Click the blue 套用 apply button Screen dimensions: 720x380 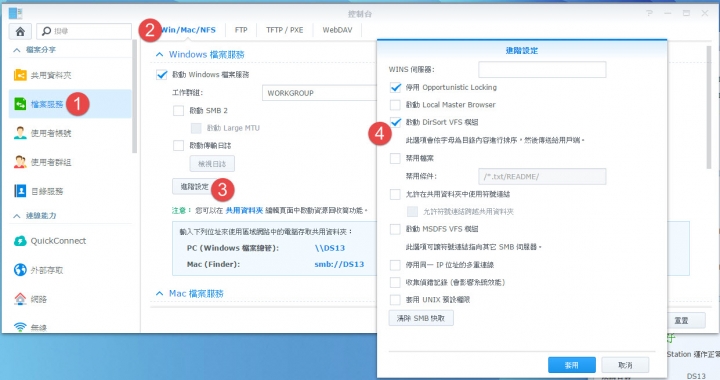click(572, 365)
